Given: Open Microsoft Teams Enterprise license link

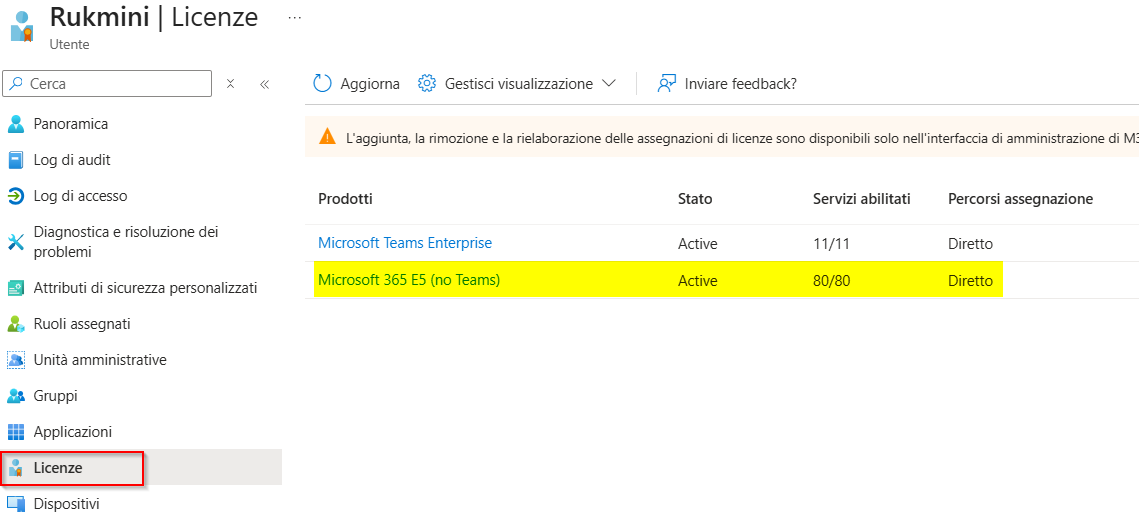Looking at the screenshot, I should 405,243.
